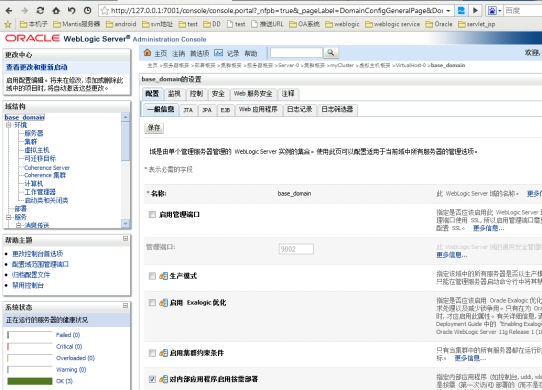Toggle the 生产模式 checkbox
The height and width of the screenshot is (390, 542).
(x=152, y=276)
